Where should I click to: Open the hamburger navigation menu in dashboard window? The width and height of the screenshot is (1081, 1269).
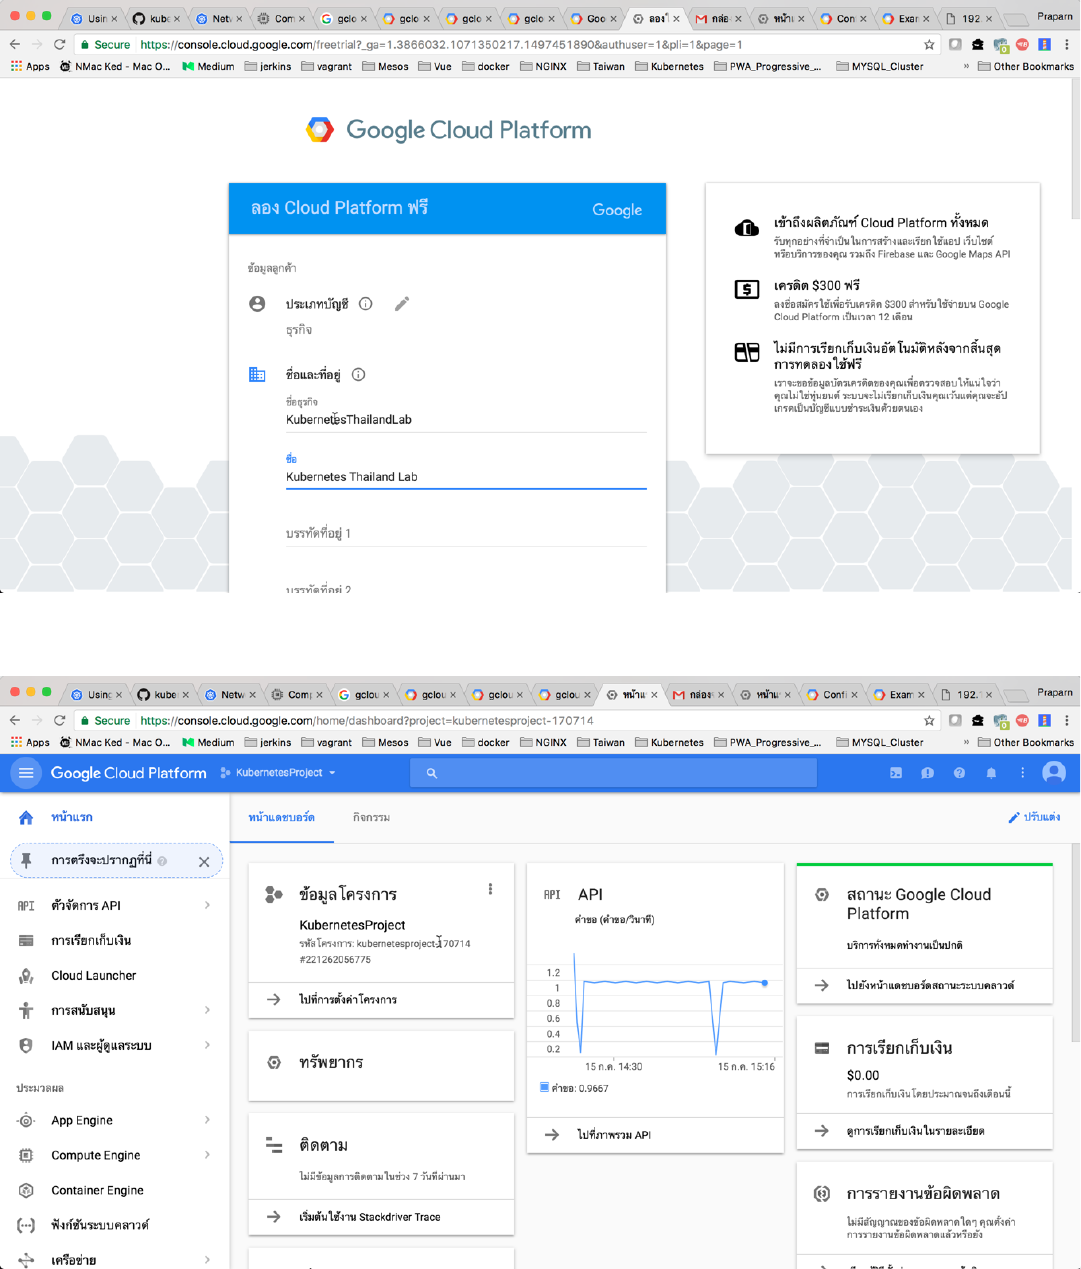pos(26,772)
